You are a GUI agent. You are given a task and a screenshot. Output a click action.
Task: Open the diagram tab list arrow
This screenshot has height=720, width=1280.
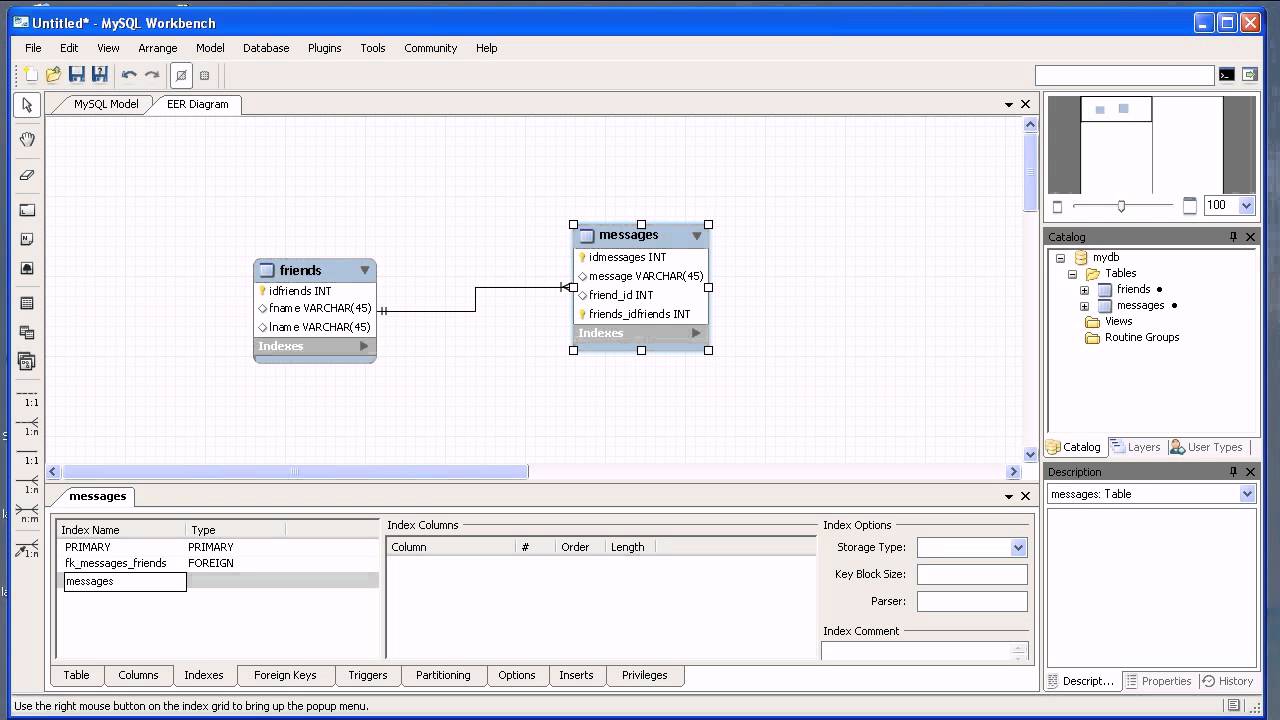pos(1008,104)
